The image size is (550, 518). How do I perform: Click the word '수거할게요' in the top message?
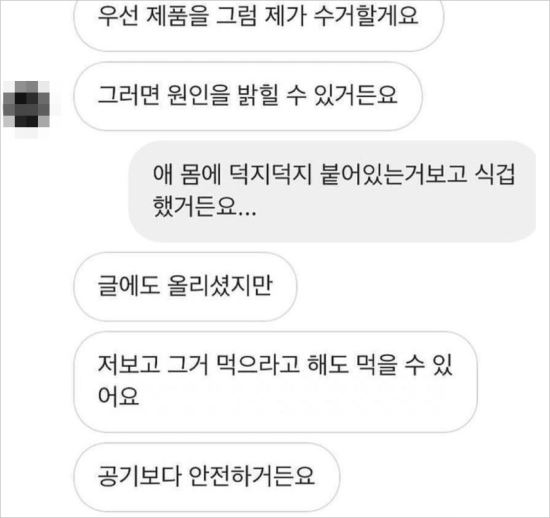point(365,16)
